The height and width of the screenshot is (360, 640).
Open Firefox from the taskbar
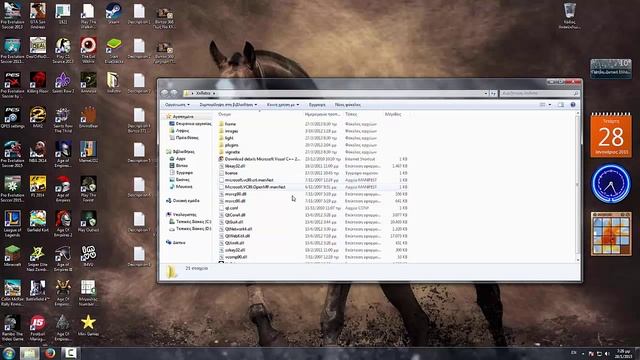coord(50,353)
